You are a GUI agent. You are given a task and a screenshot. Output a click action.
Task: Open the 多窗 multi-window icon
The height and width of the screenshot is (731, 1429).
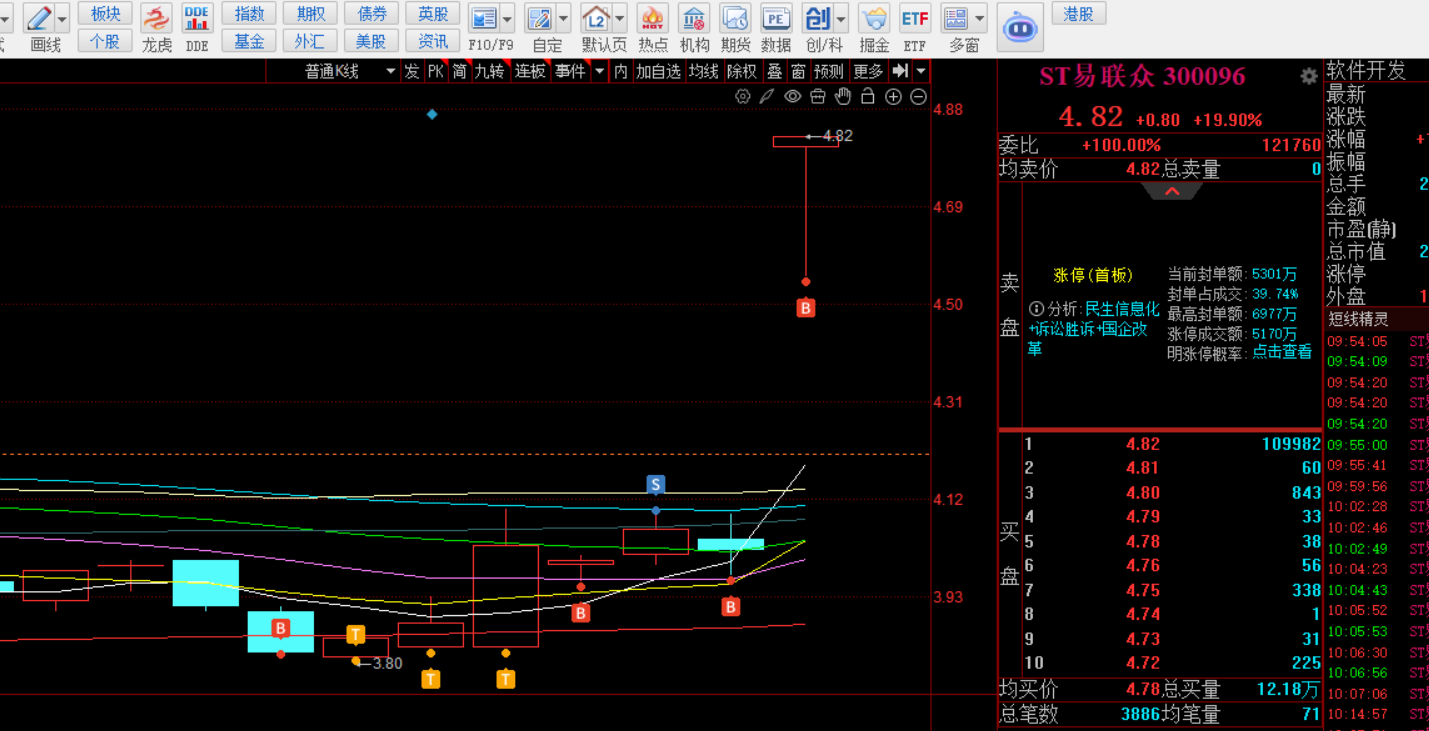tap(956, 18)
